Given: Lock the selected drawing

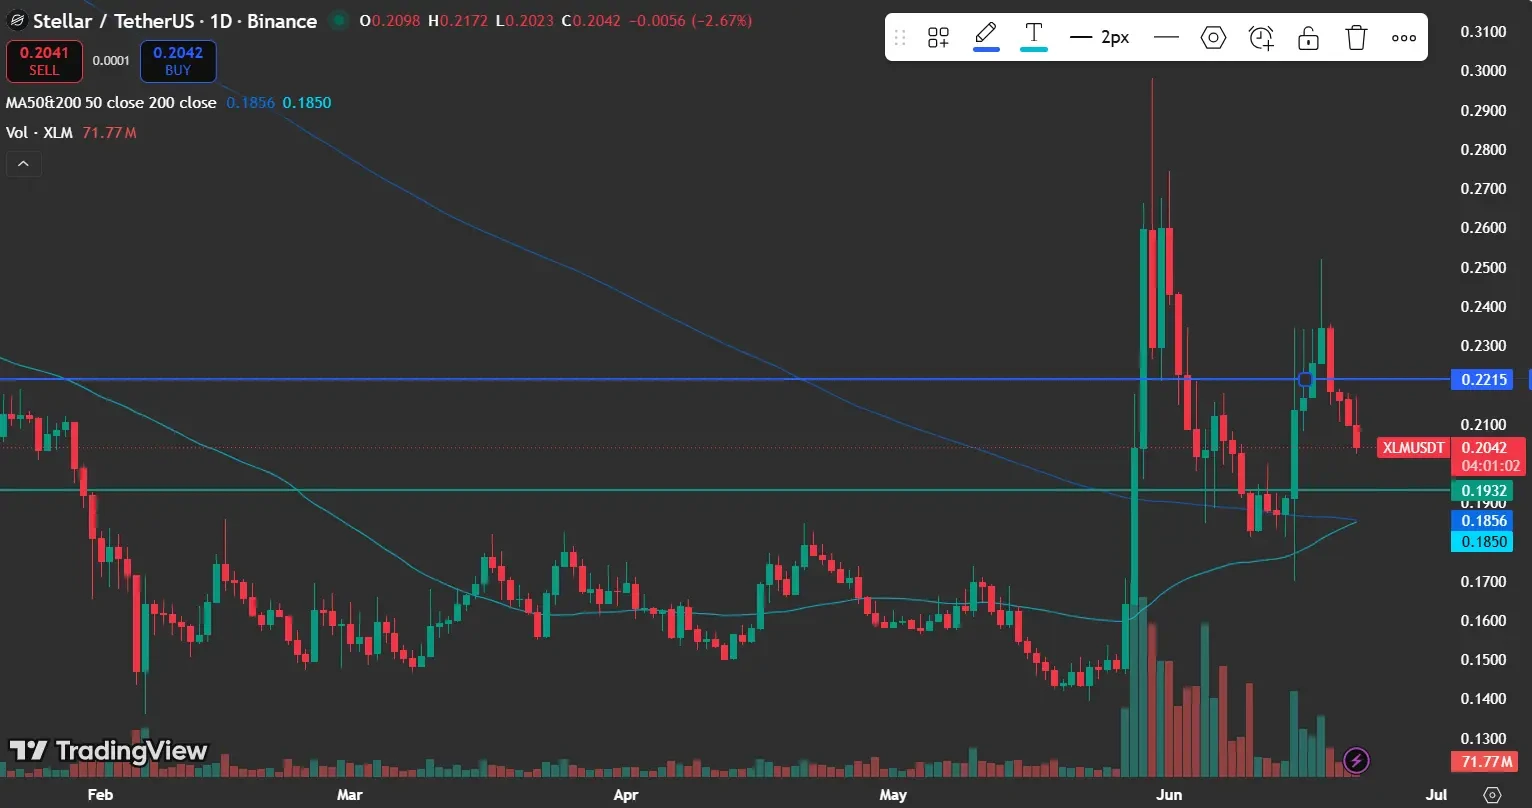Looking at the screenshot, I should (1308, 38).
